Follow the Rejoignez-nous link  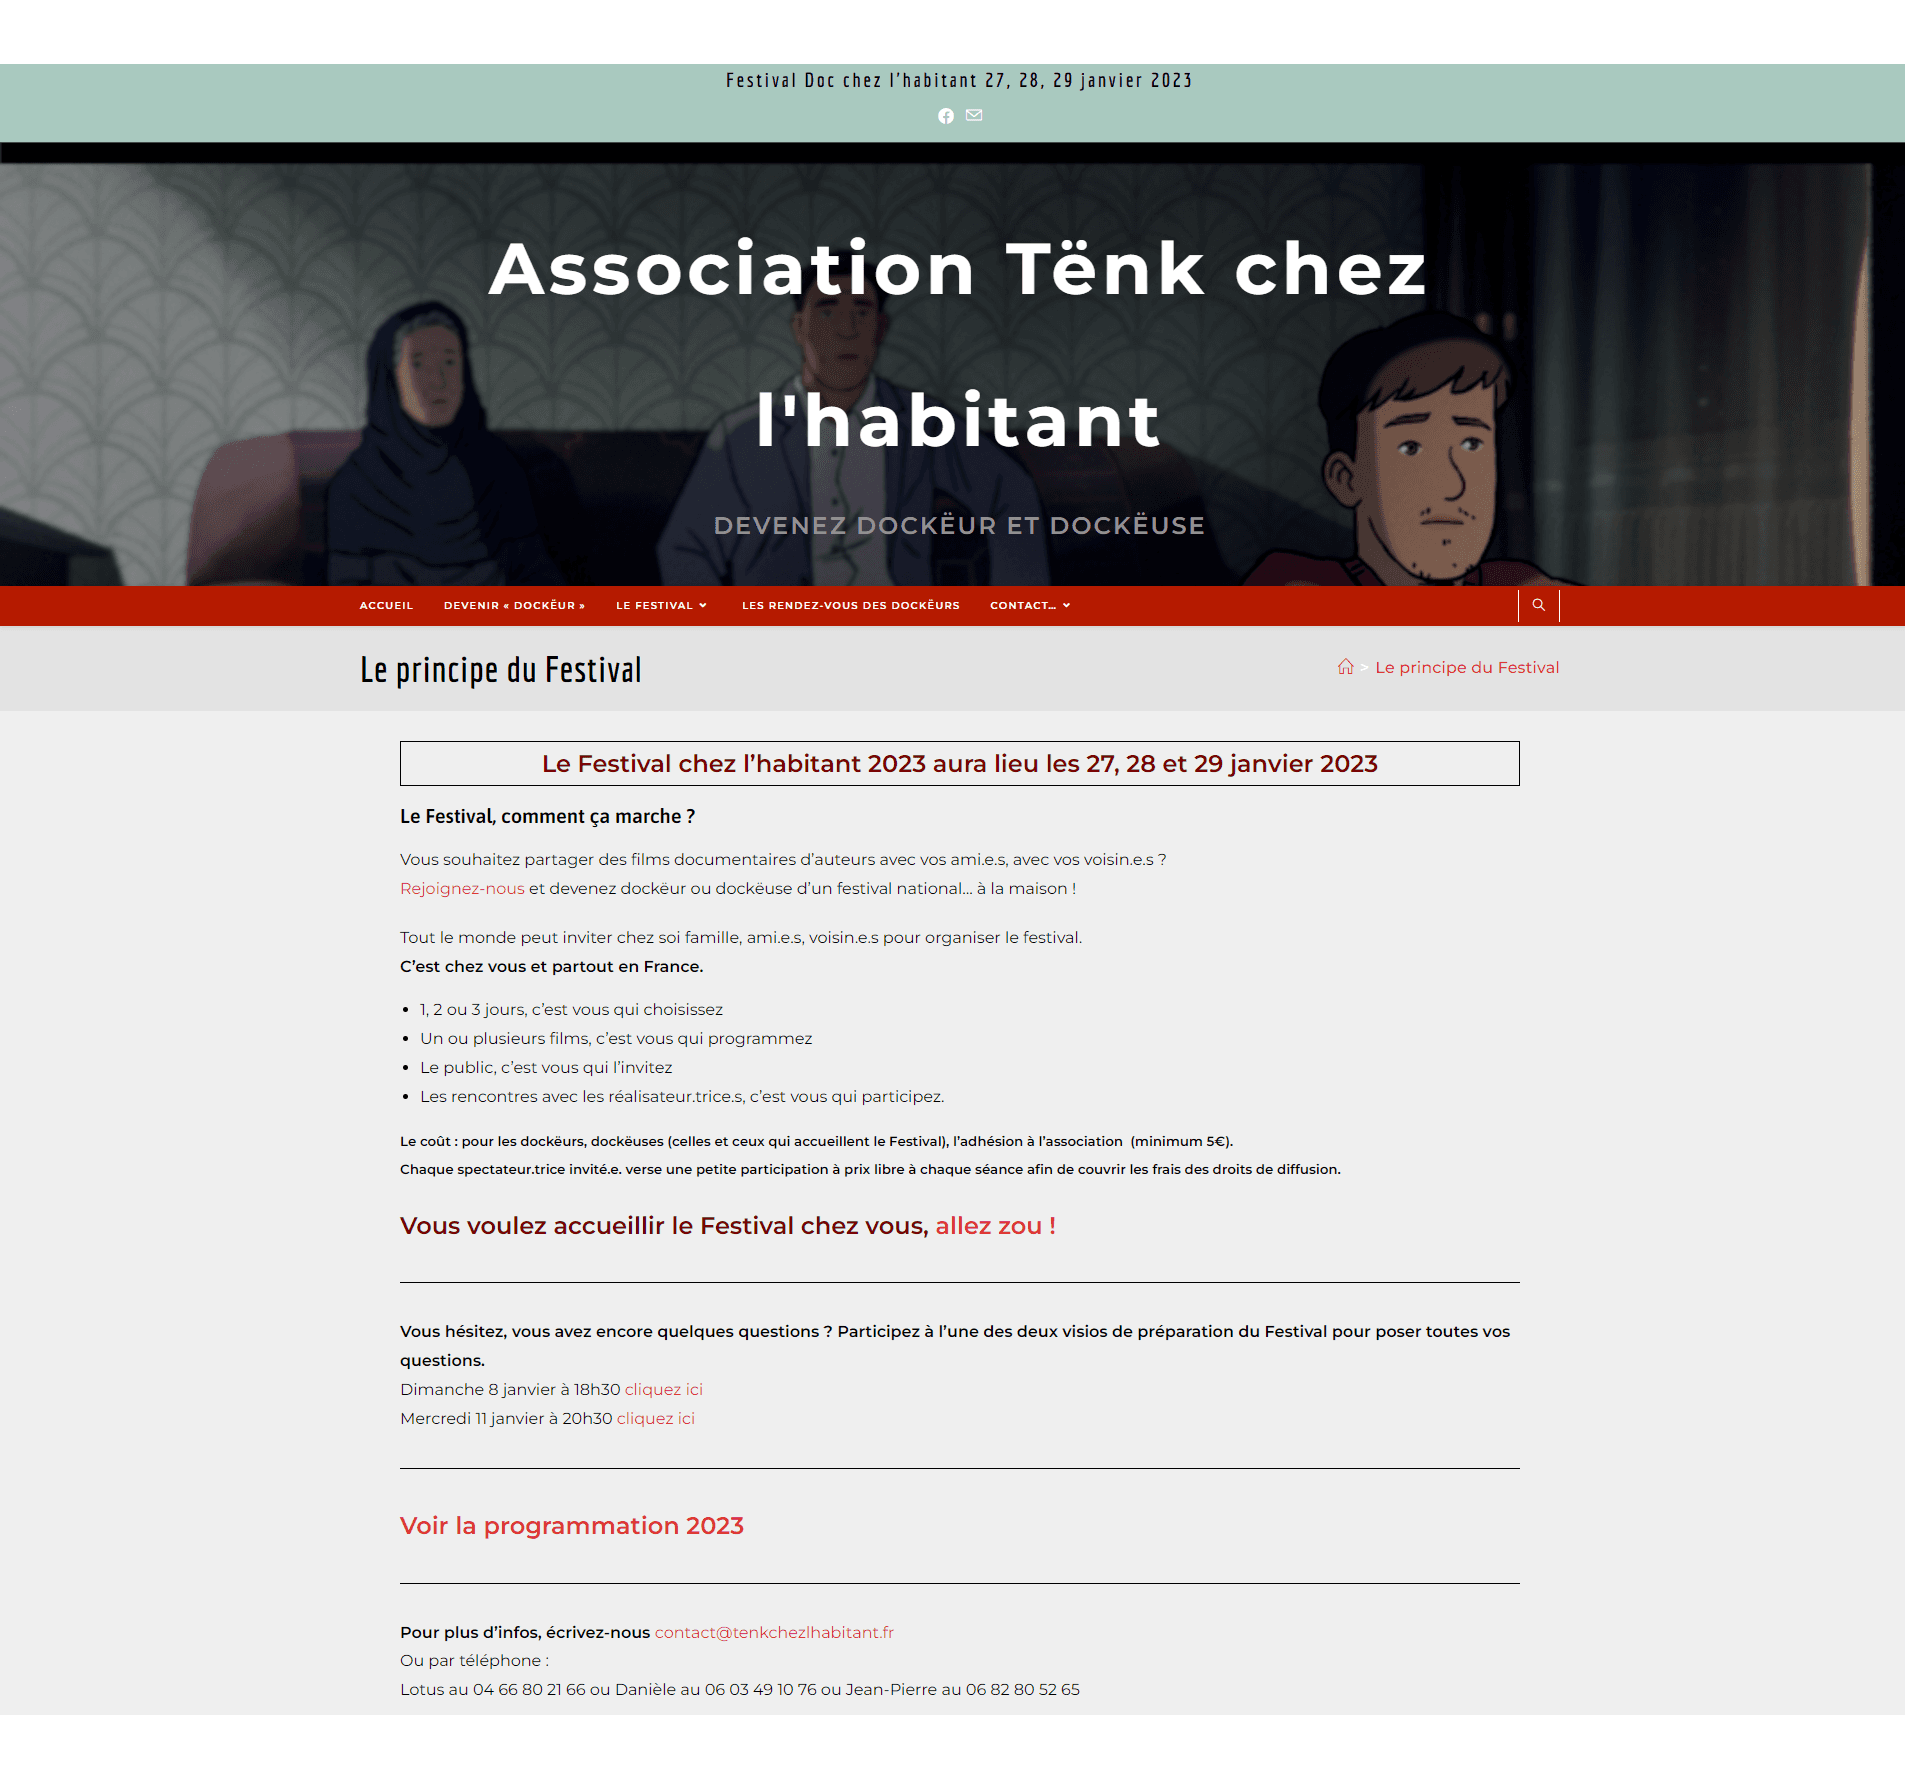click(462, 888)
